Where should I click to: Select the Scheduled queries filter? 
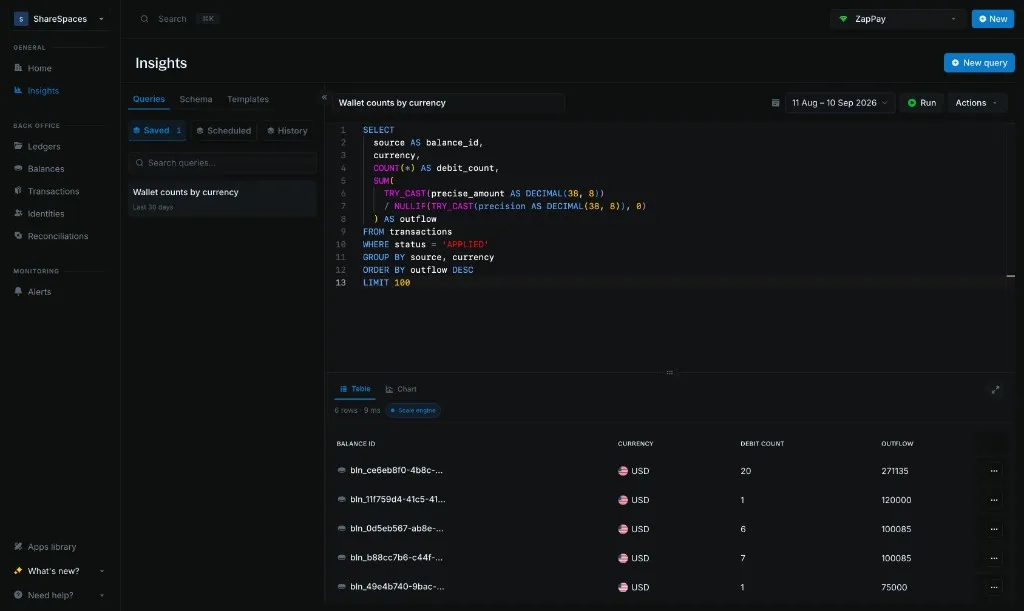pos(224,131)
